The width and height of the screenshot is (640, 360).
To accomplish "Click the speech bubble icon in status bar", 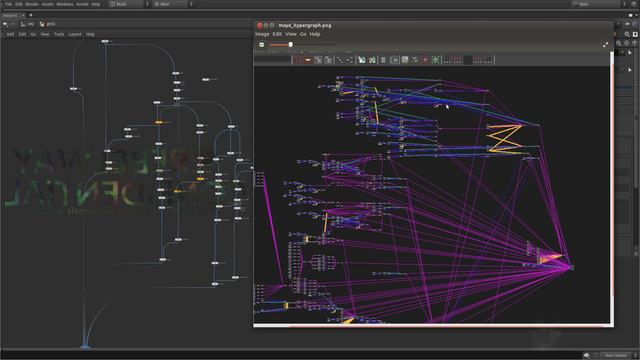I will 587,356.
